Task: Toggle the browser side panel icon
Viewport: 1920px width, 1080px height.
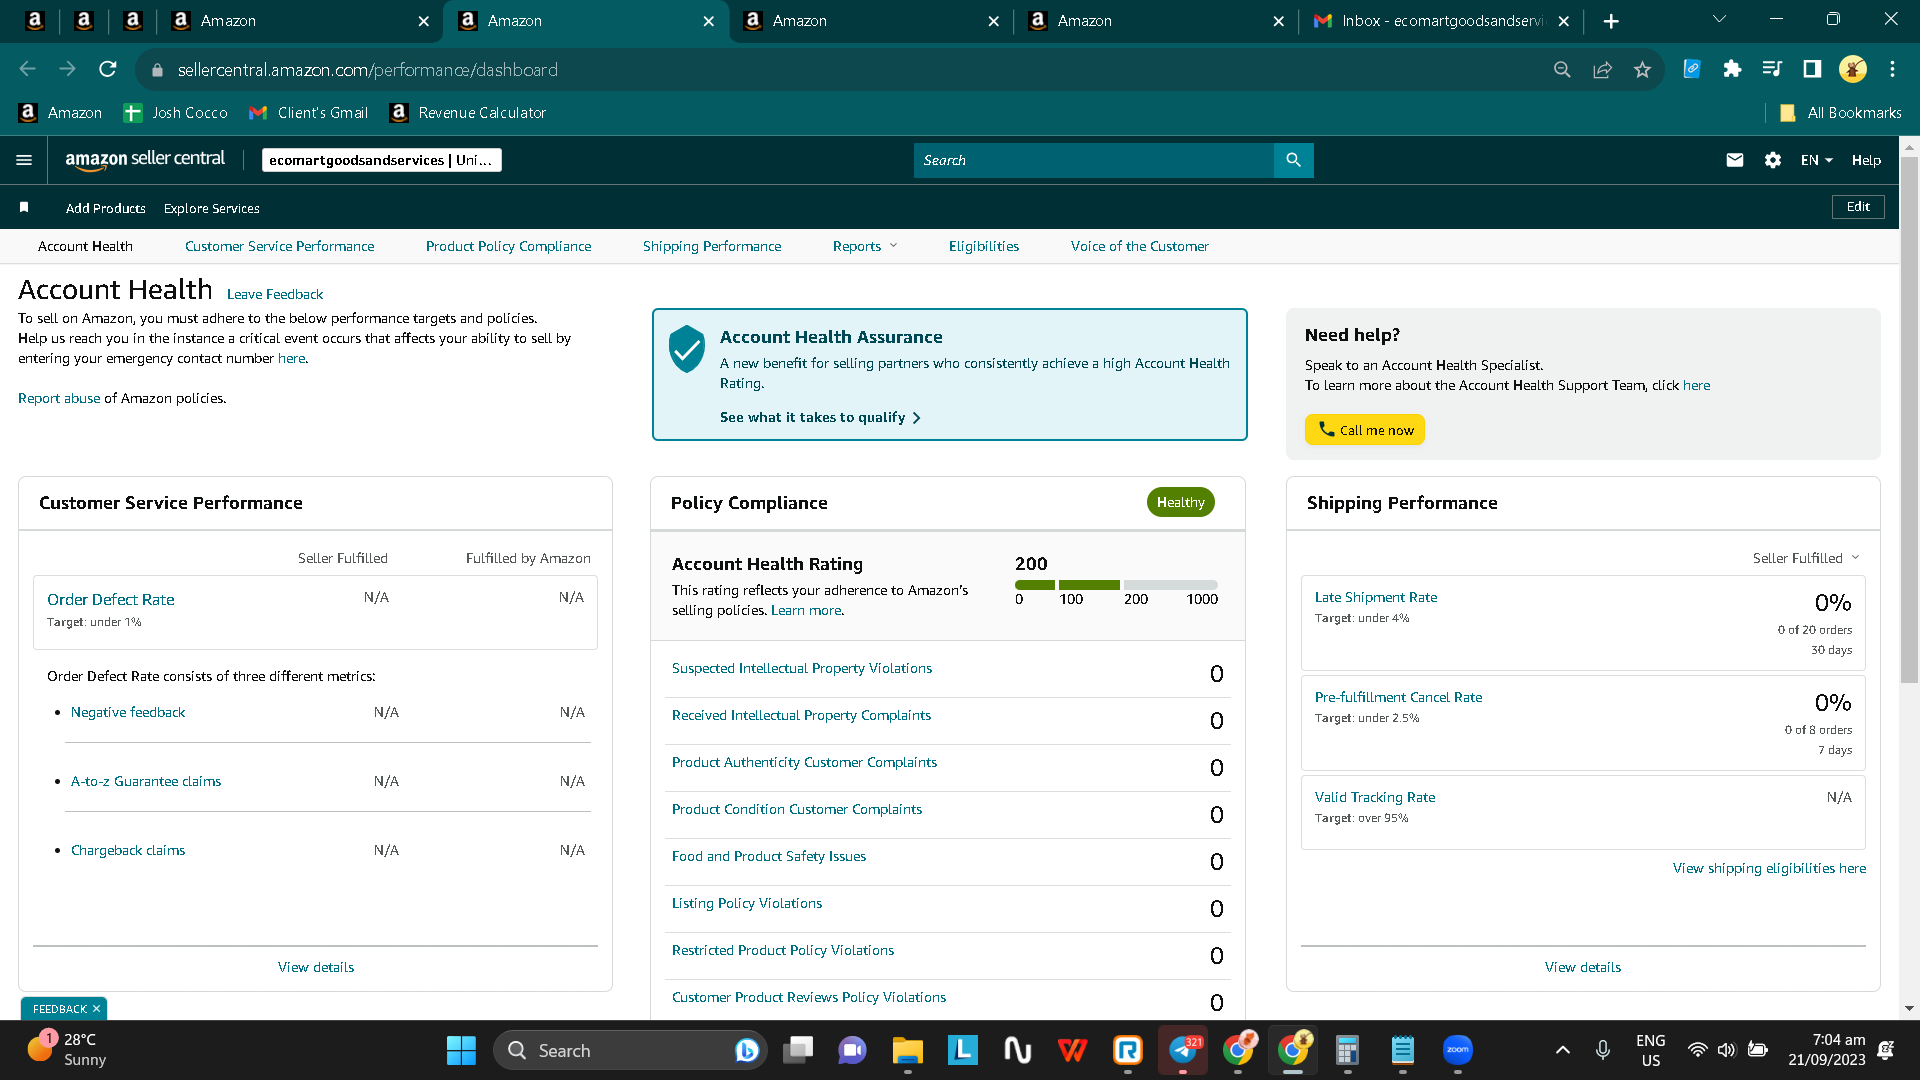Action: 1812,69
